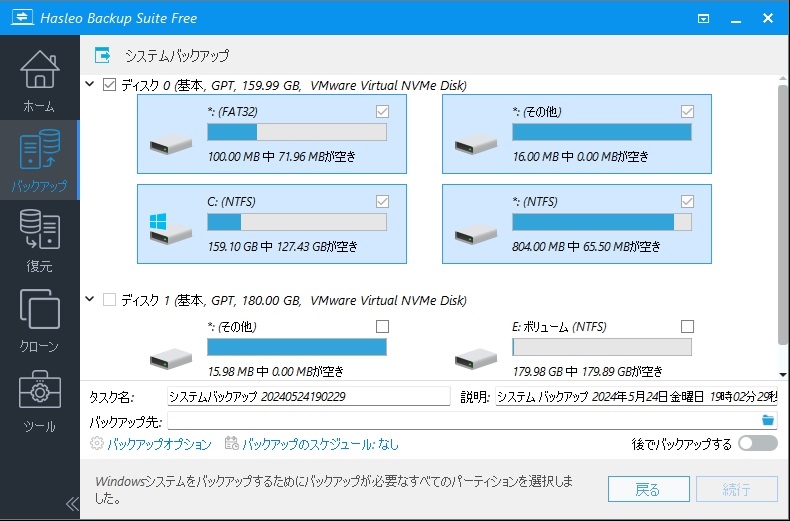This screenshot has width=790, height=521.
Task: Open the Tools (ツール) sidebar section
Action: pyautogui.click(x=39, y=401)
